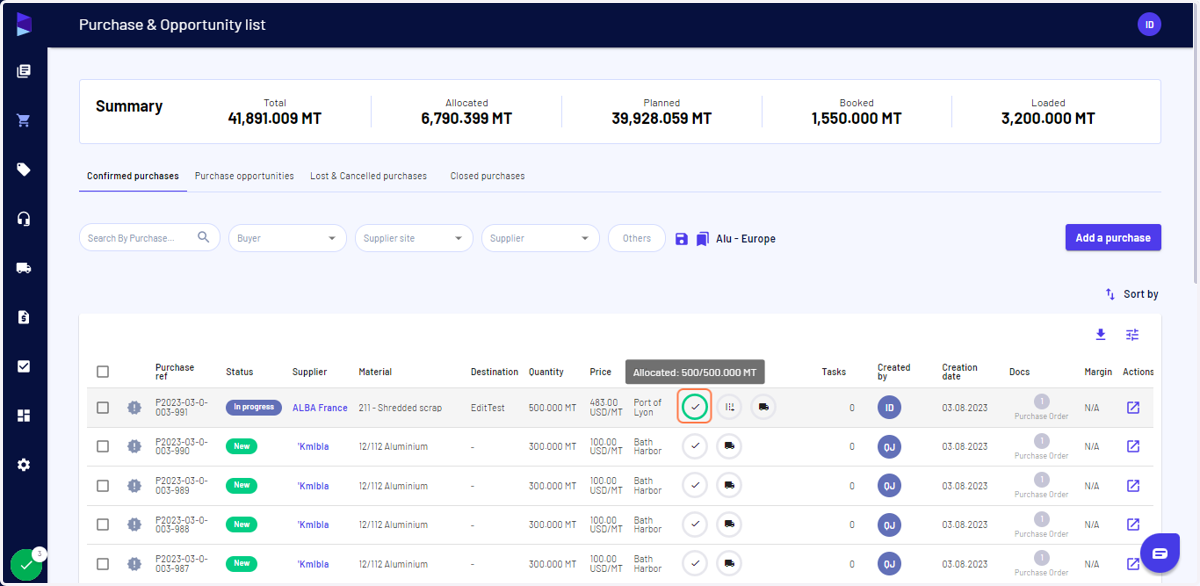
Task: Open the action link for P2023-03-0-003-988
Action: [x=1133, y=524]
